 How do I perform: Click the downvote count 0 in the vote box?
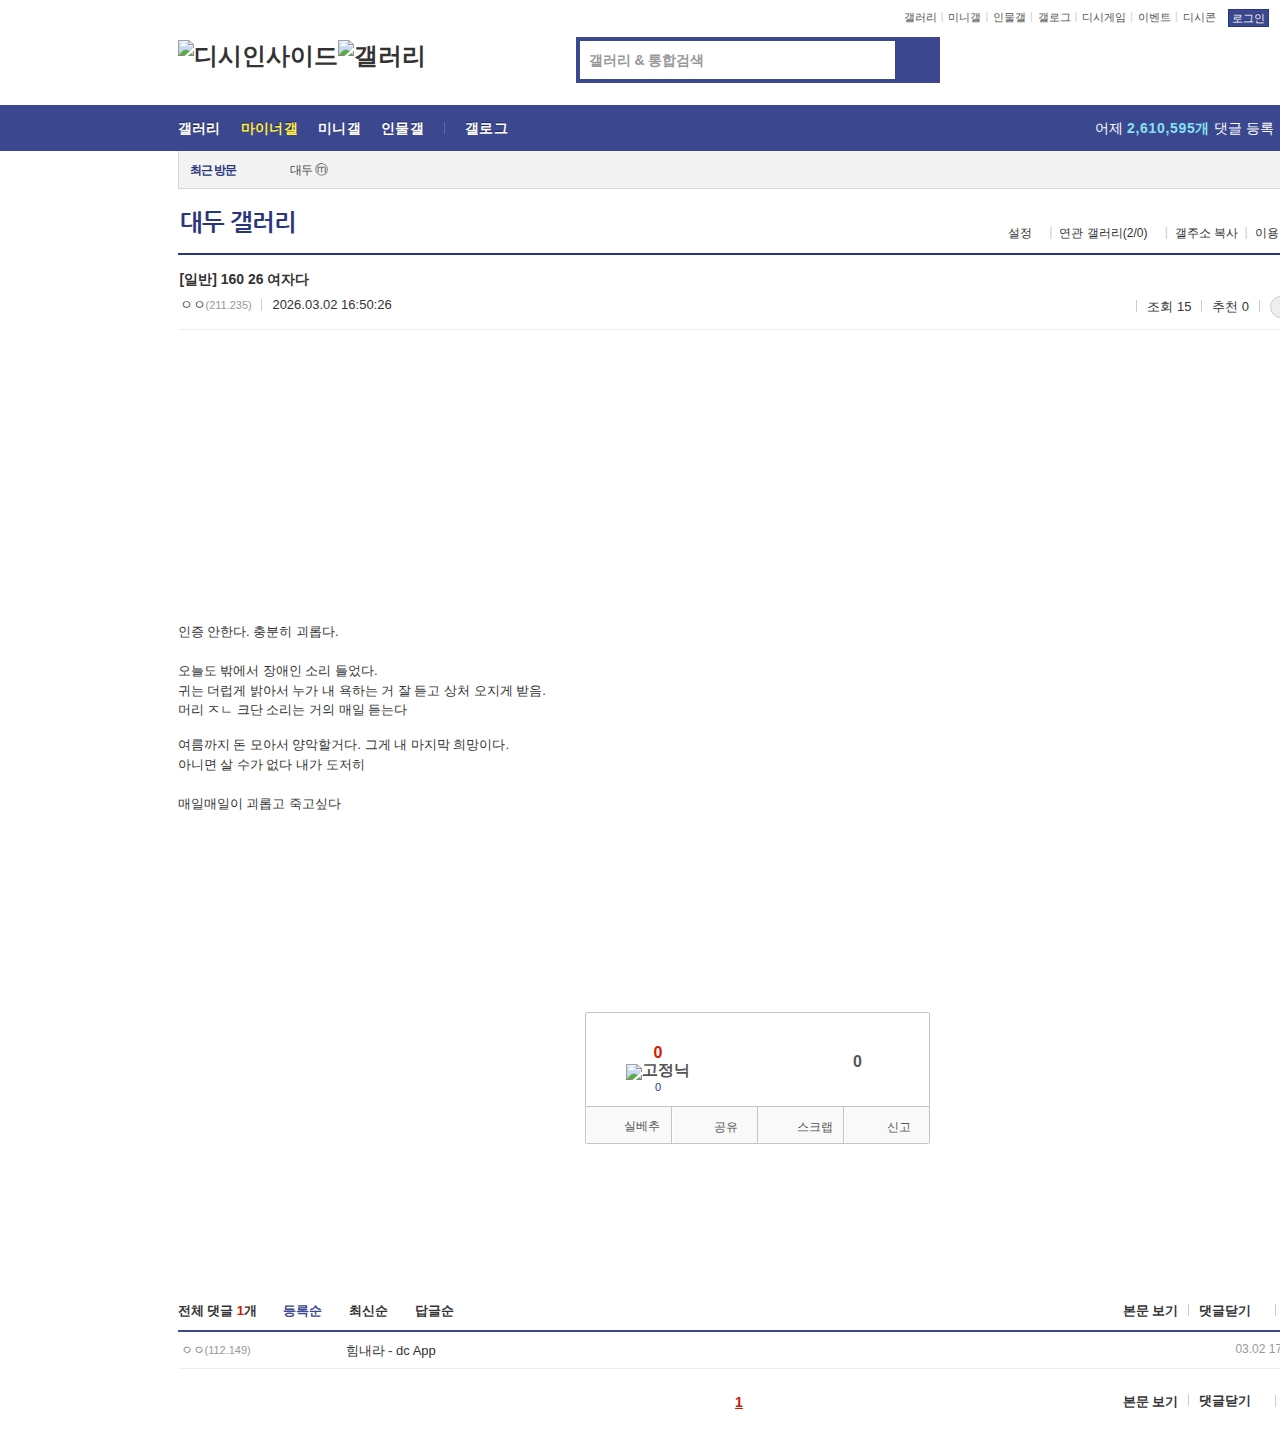(x=857, y=1062)
